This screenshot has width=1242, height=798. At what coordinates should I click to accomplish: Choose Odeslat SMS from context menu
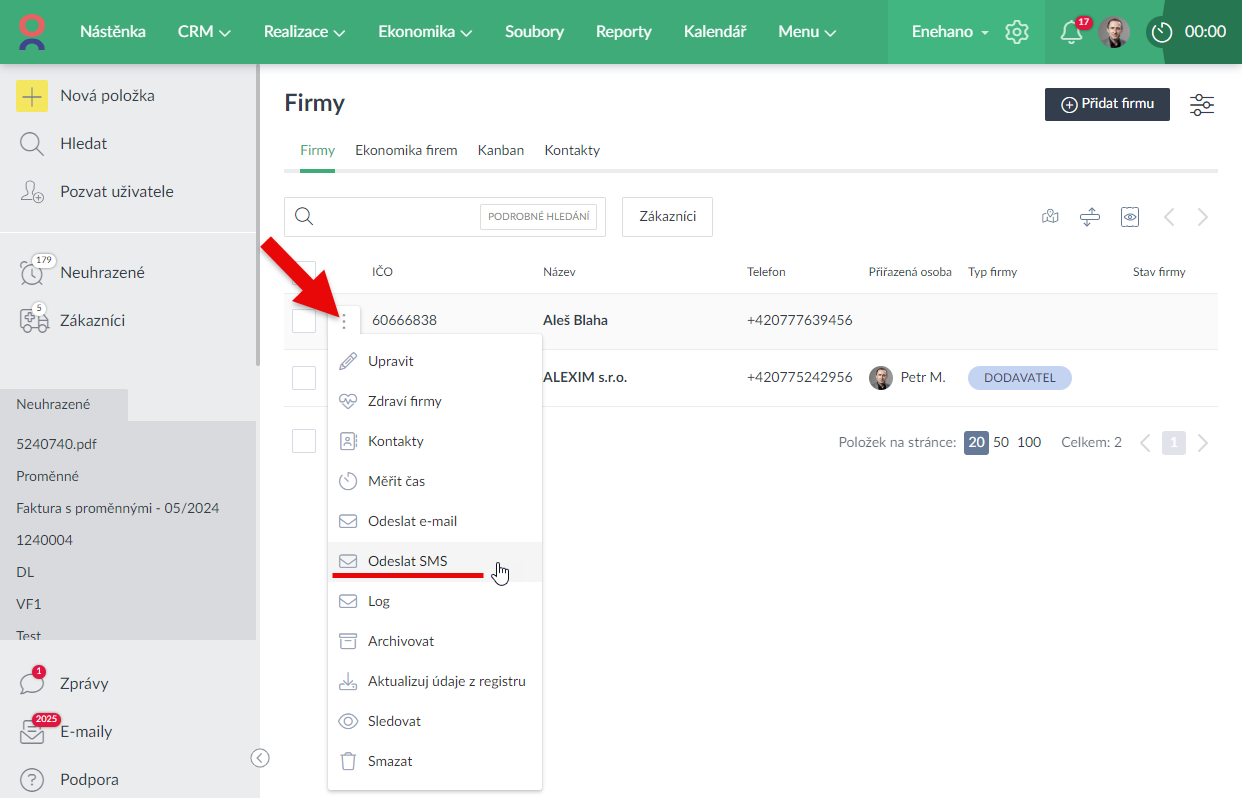(407, 561)
